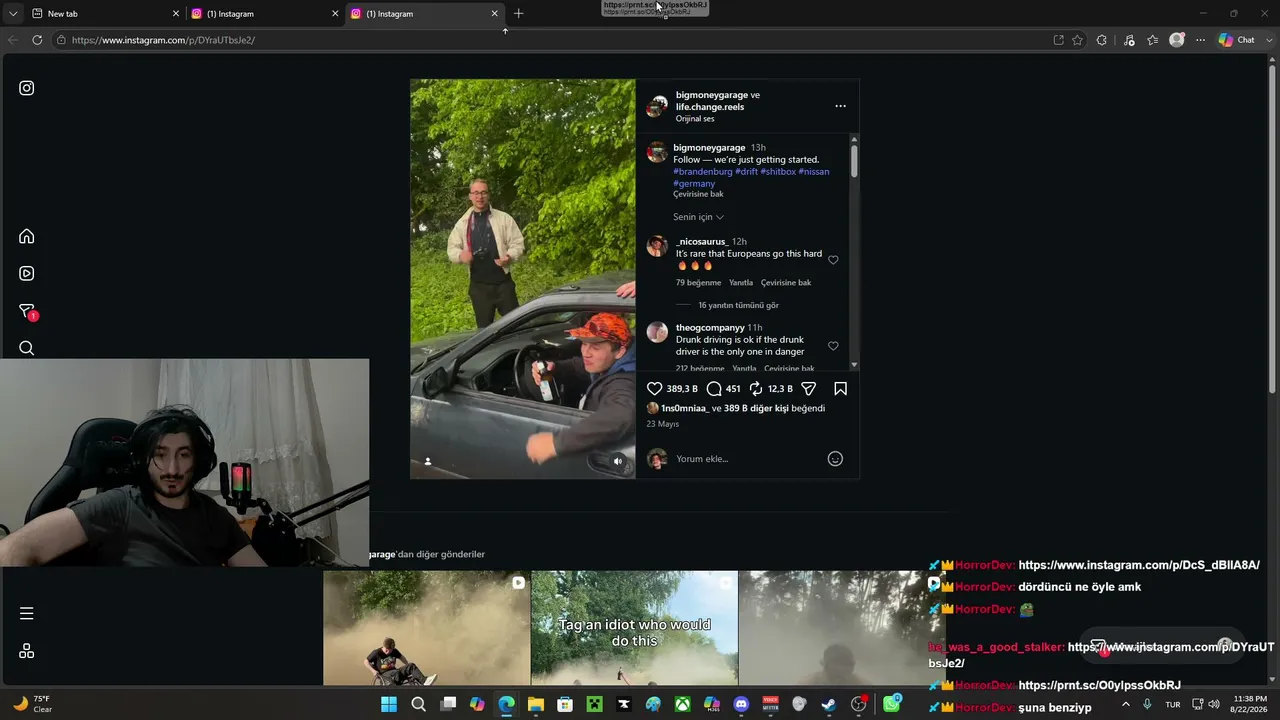This screenshot has width=1280, height=720.
Task: Open the 'Orijinal ses' audio link
Action: (695, 119)
